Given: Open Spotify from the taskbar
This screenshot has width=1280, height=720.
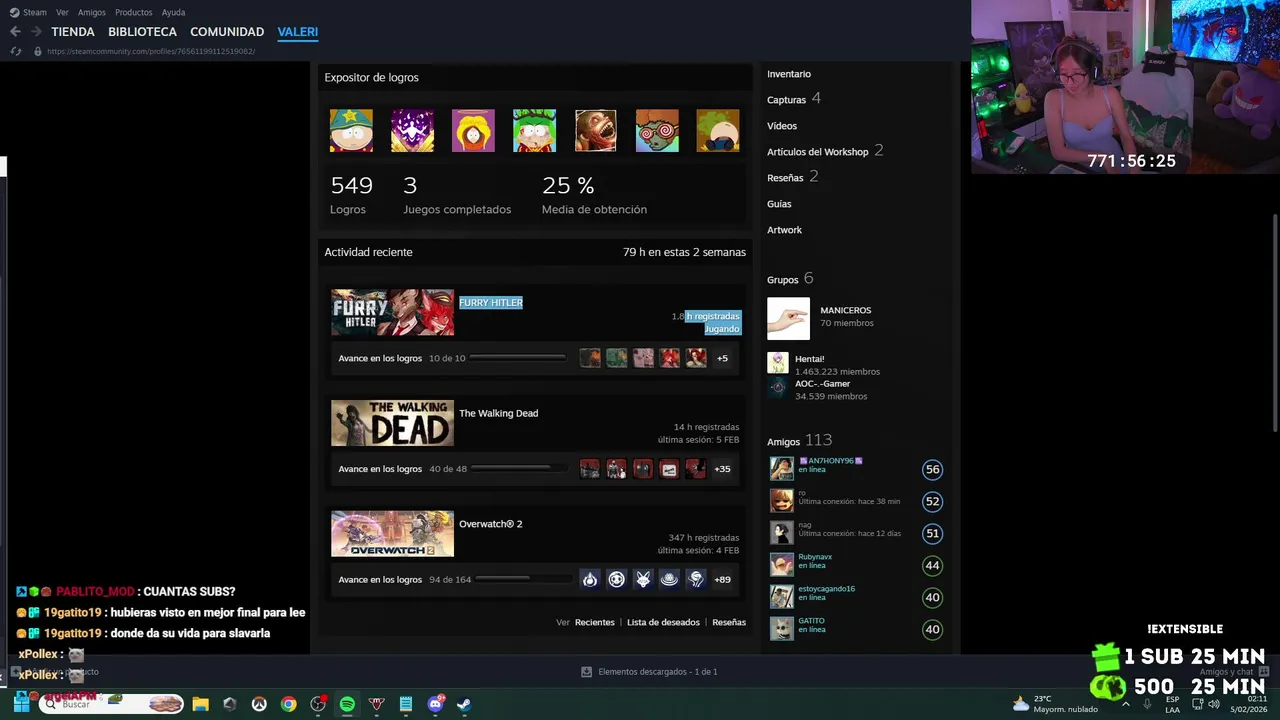Looking at the screenshot, I should tap(347, 704).
